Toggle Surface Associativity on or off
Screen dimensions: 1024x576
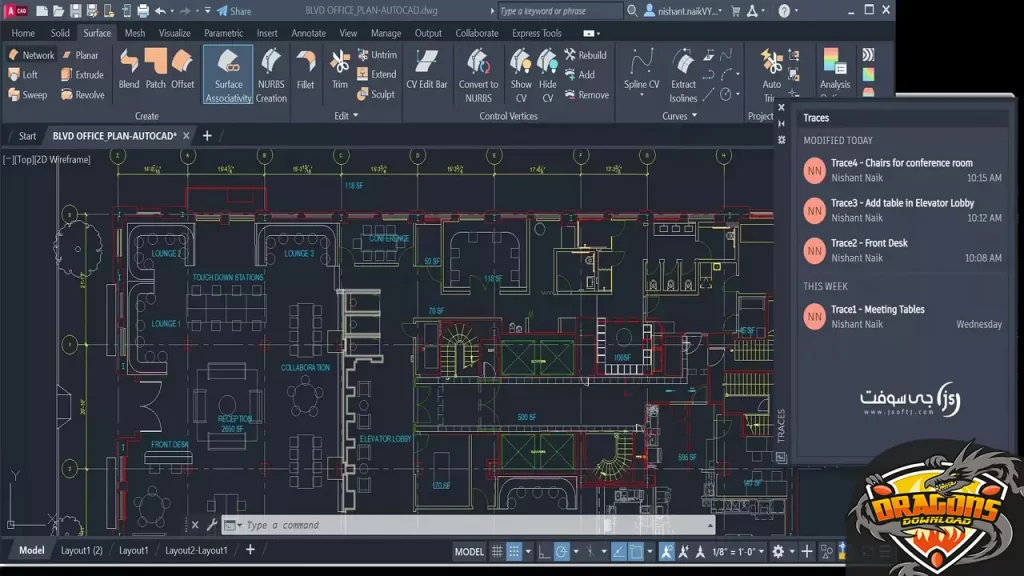point(228,74)
